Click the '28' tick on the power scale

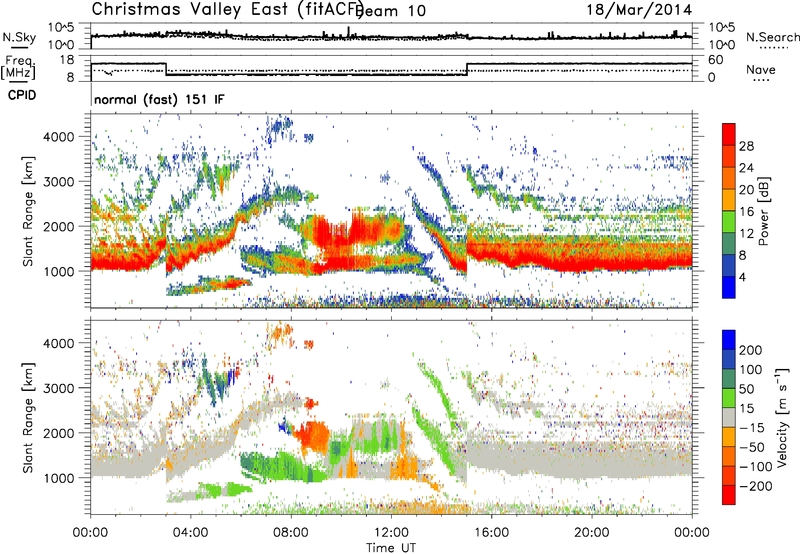click(x=746, y=146)
